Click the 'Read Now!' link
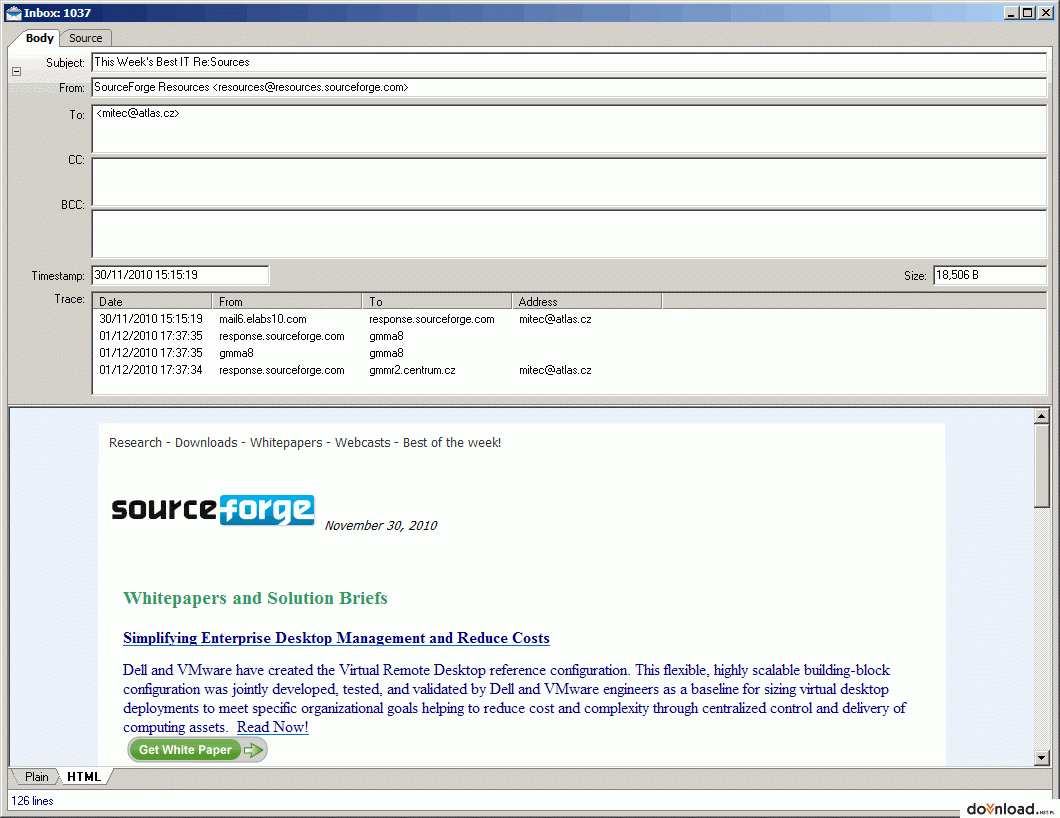The width and height of the screenshot is (1060, 818). pyautogui.click(x=272, y=727)
